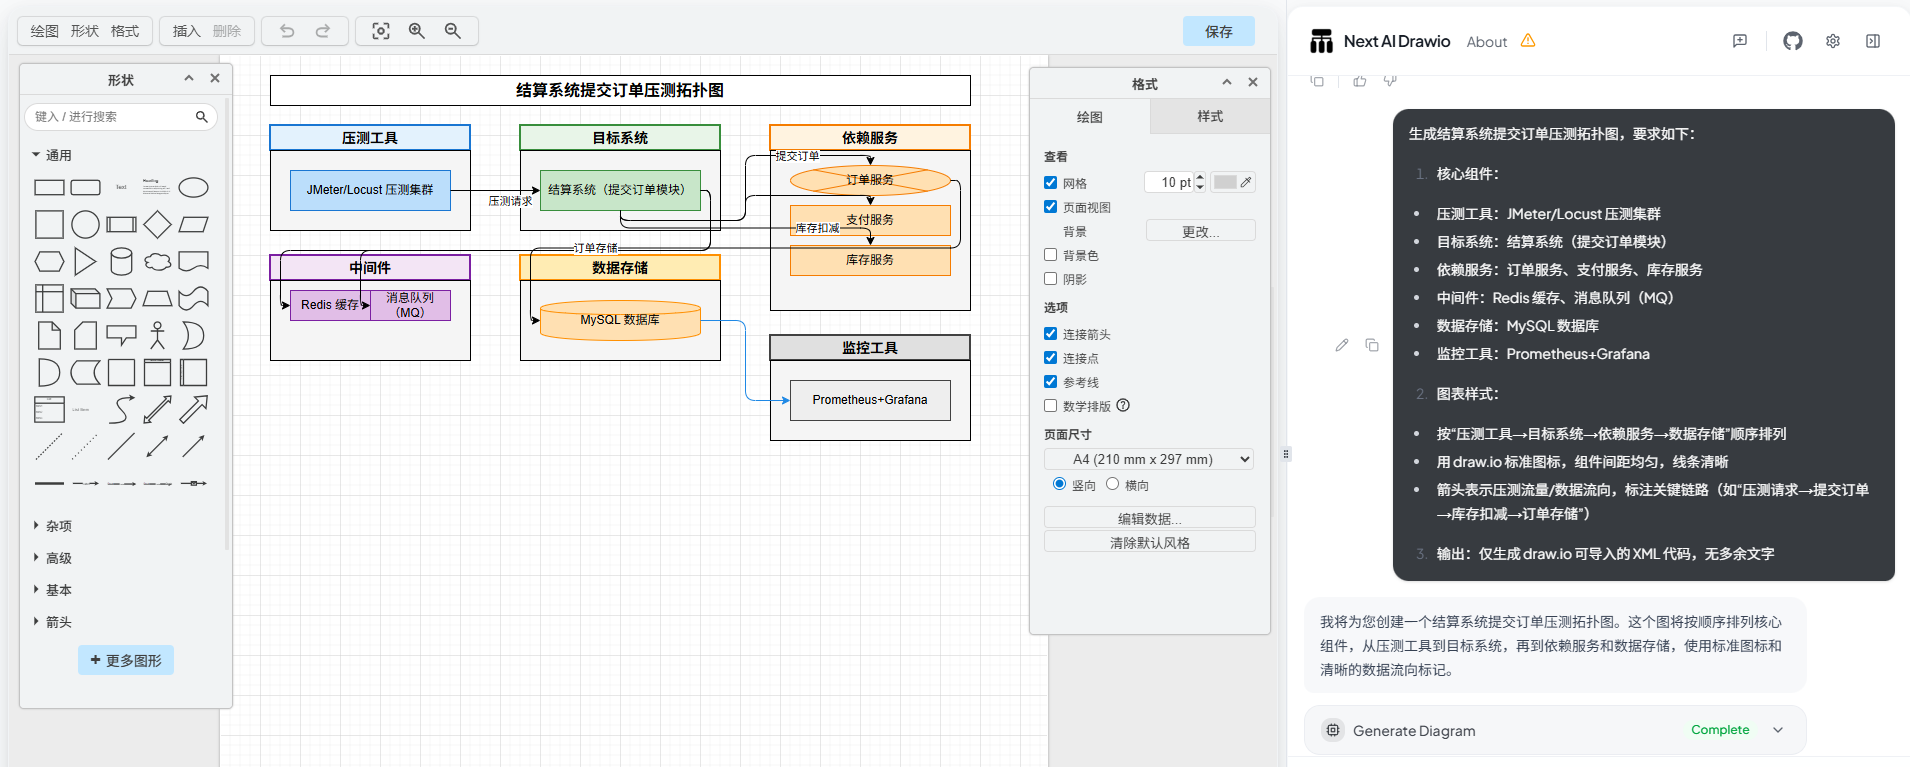Enable the 阴影 shadow checkbox
Viewport: 1910px width, 767px height.
pos(1050,279)
